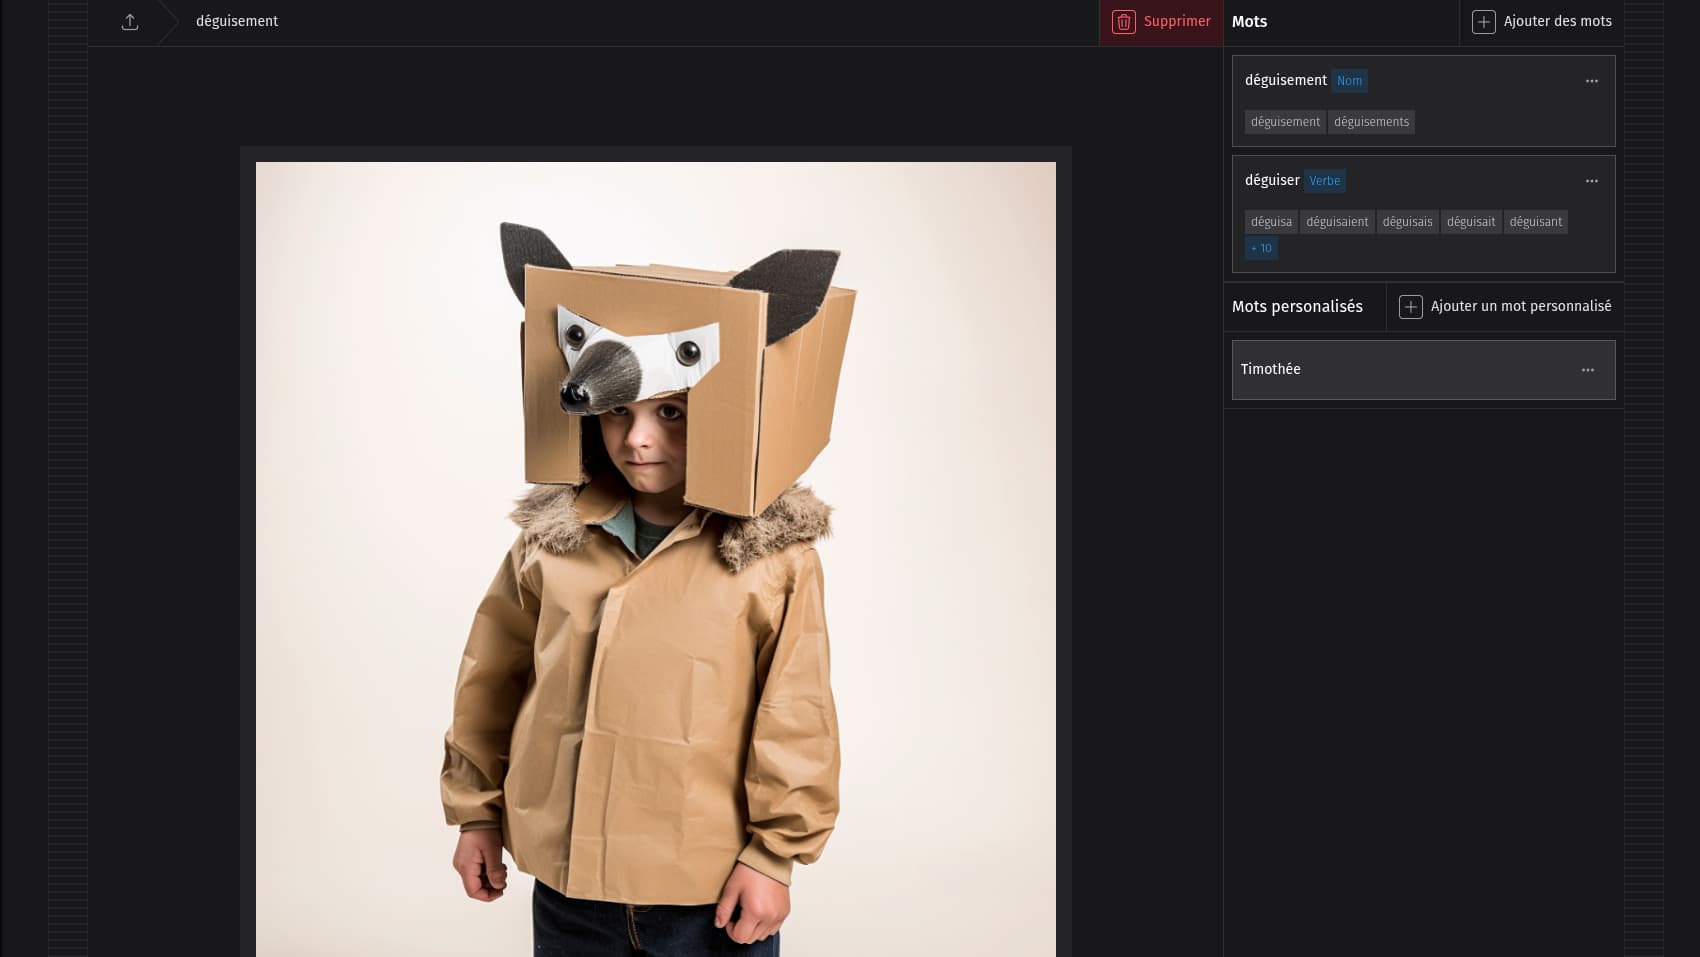Select the déguisements plural form chip
This screenshot has height=957, width=1700.
[1371, 122]
